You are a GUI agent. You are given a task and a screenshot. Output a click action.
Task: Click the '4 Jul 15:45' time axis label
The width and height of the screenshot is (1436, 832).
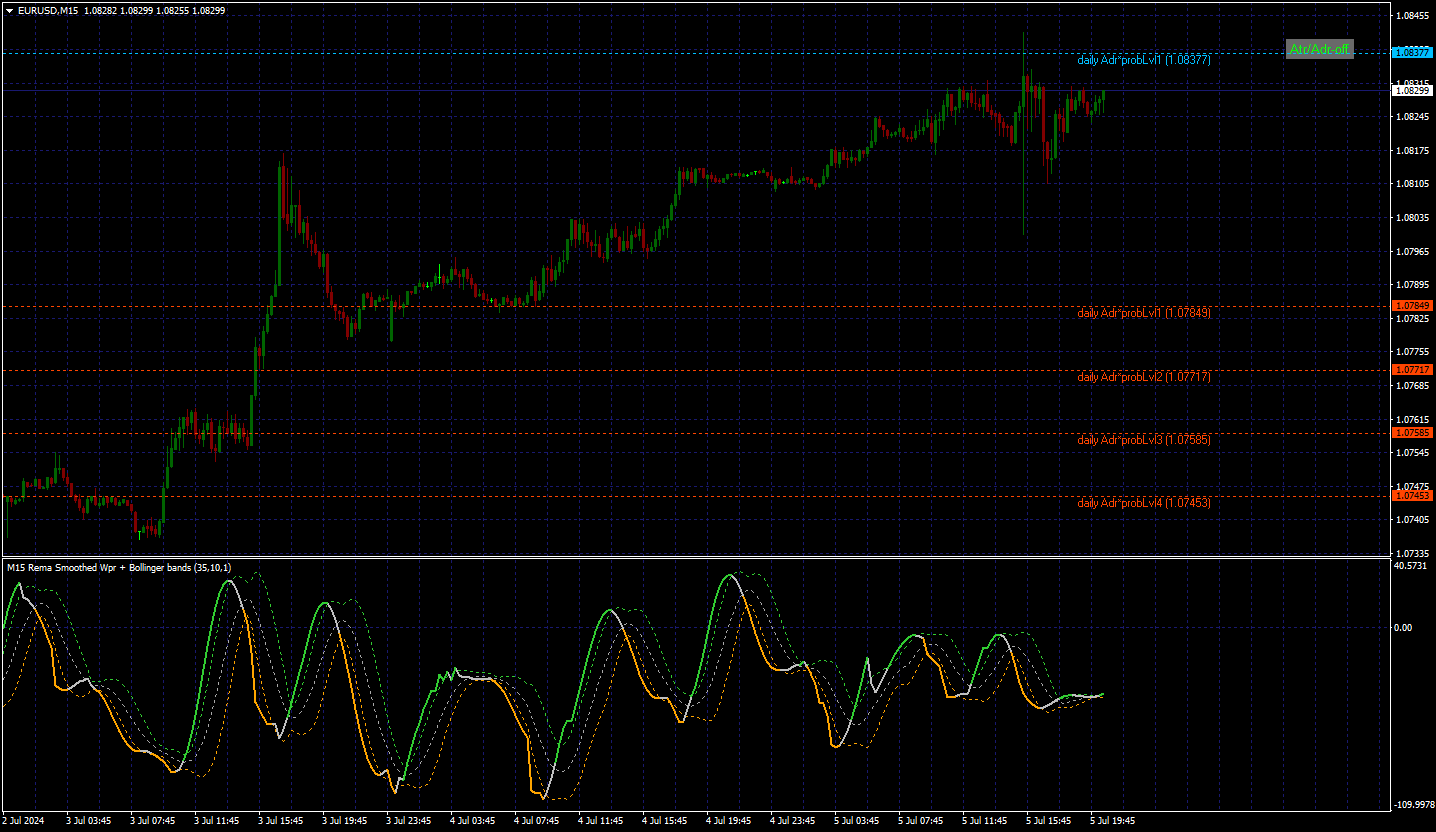(665, 821)
